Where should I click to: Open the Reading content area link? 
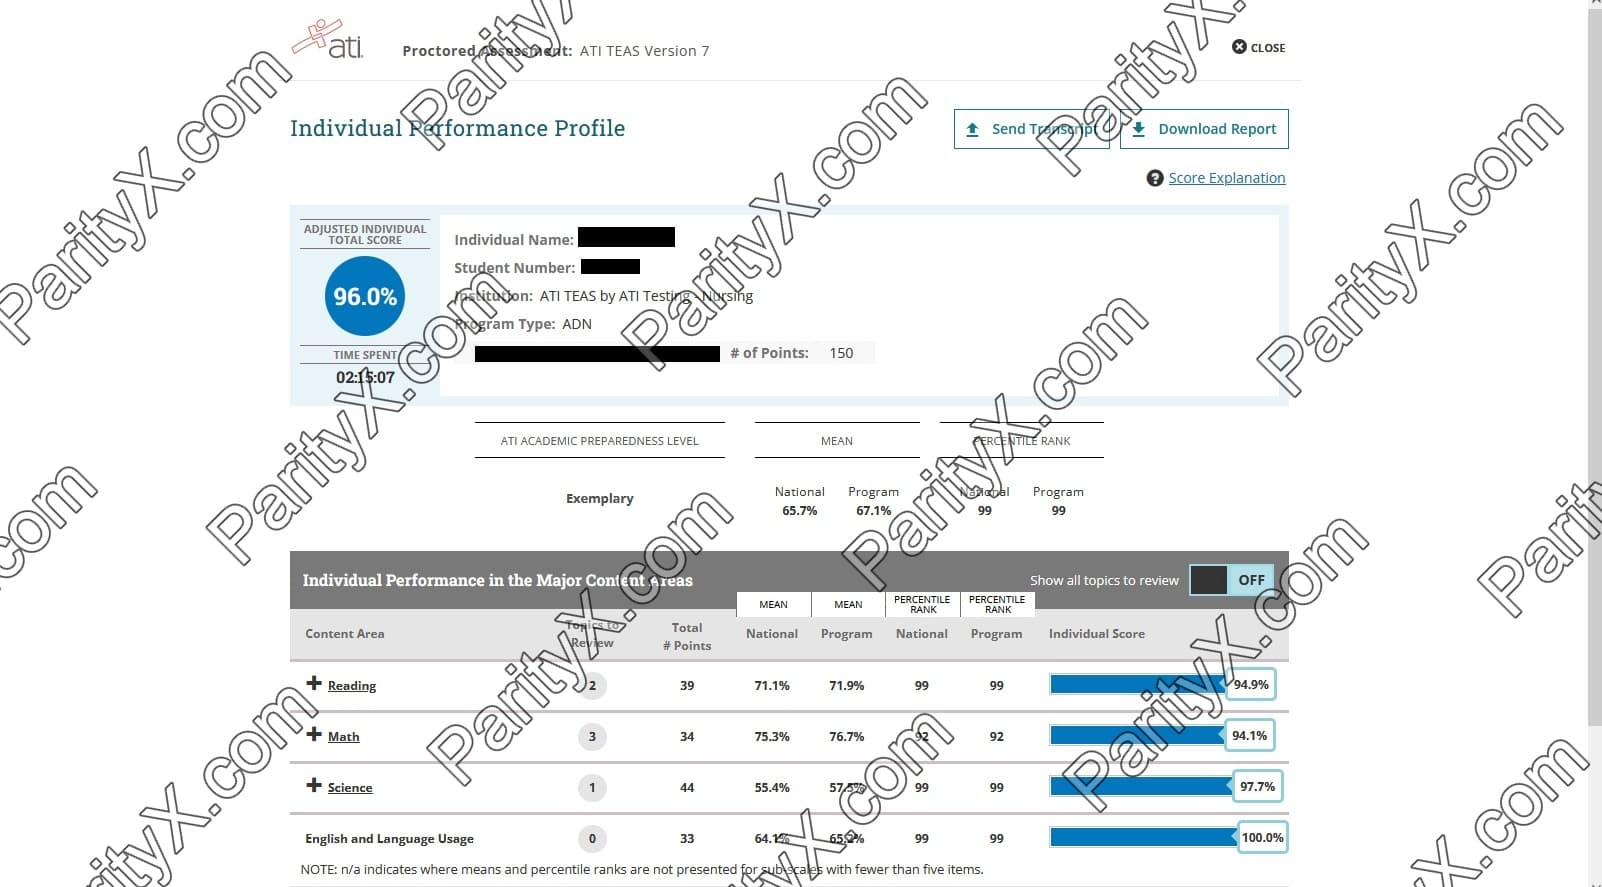point(352,686)
